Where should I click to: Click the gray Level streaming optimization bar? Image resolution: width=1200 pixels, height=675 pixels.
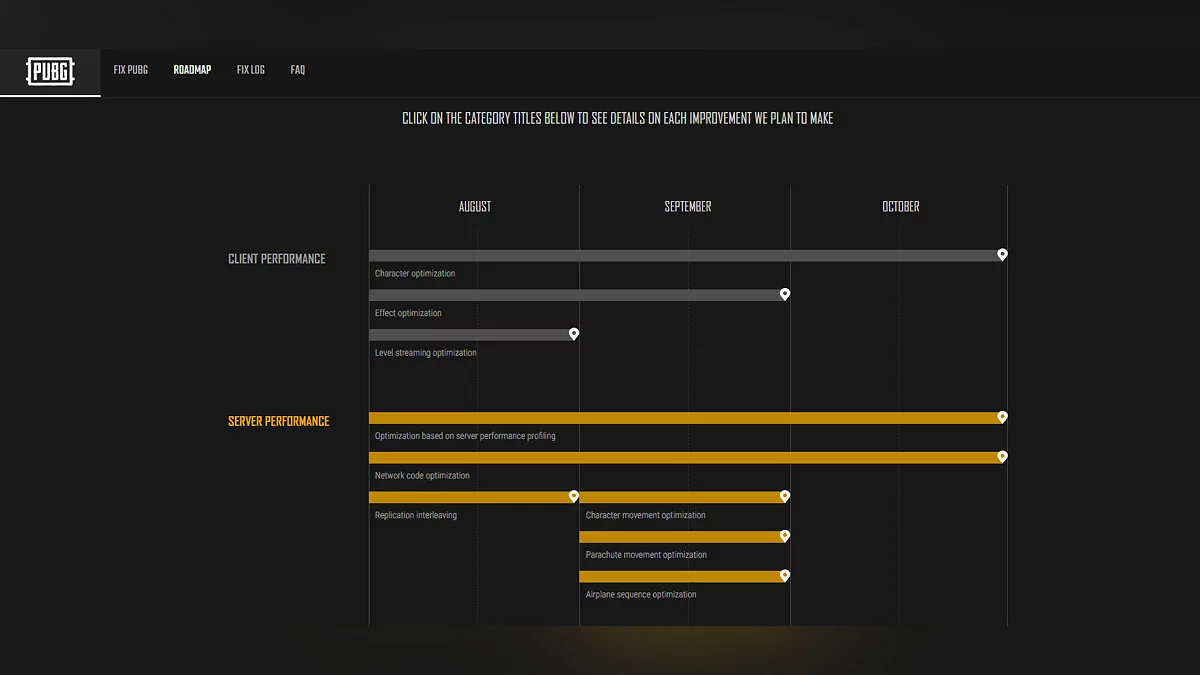pos(471,335)
